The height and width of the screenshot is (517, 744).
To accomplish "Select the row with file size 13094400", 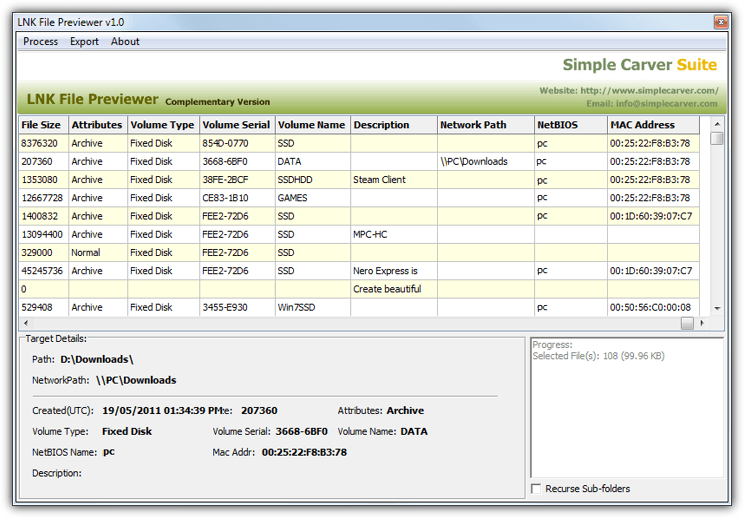I will [359, 234].
